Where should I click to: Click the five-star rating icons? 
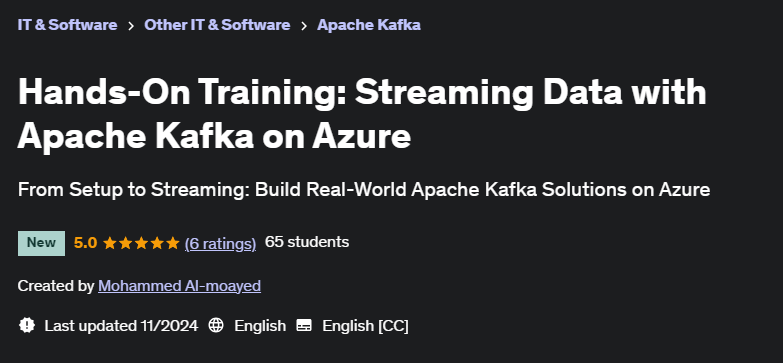pos(141,243)
